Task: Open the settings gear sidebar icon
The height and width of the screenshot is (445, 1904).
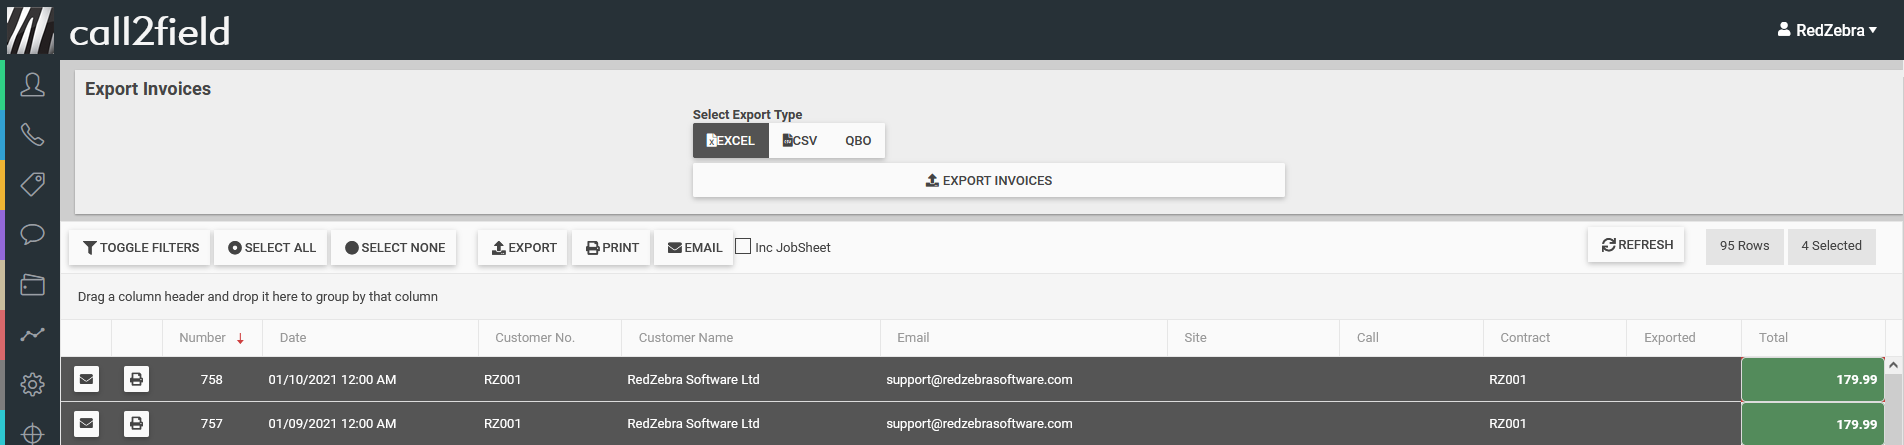Action: 32,384
